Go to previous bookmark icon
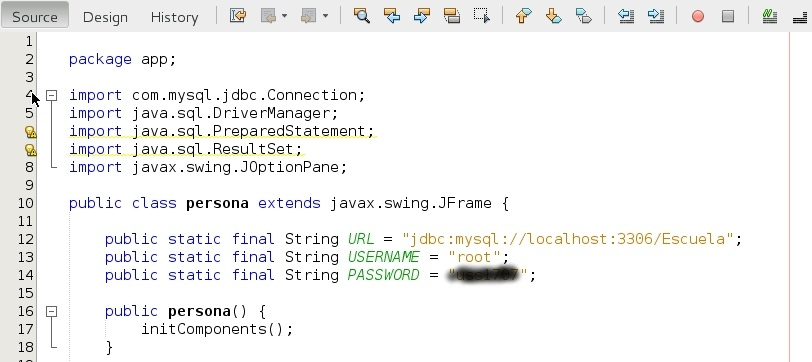This screenshot has width=812, height=362. click(524, 16)
